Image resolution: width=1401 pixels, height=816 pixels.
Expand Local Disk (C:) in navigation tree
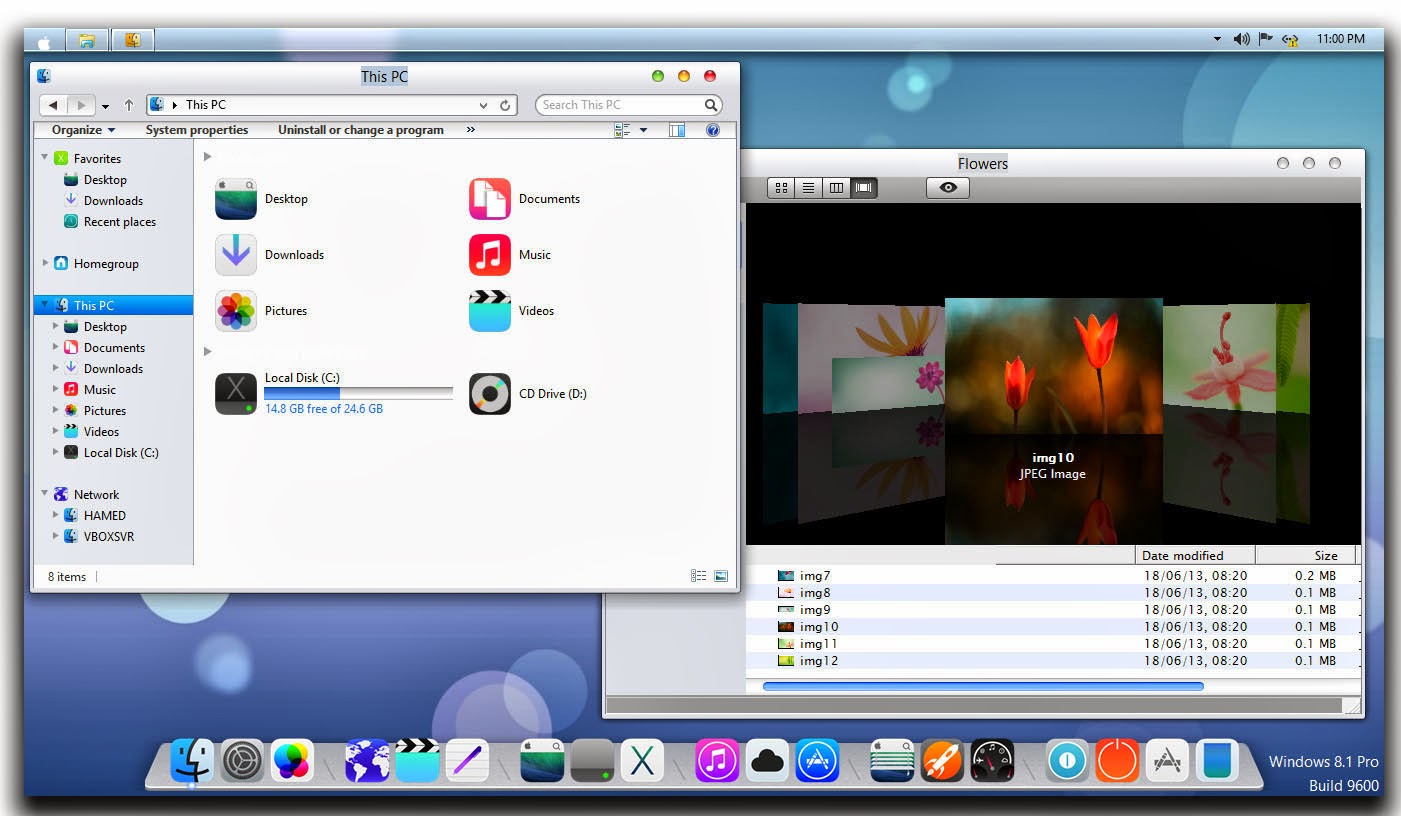(x=56, y=452)
